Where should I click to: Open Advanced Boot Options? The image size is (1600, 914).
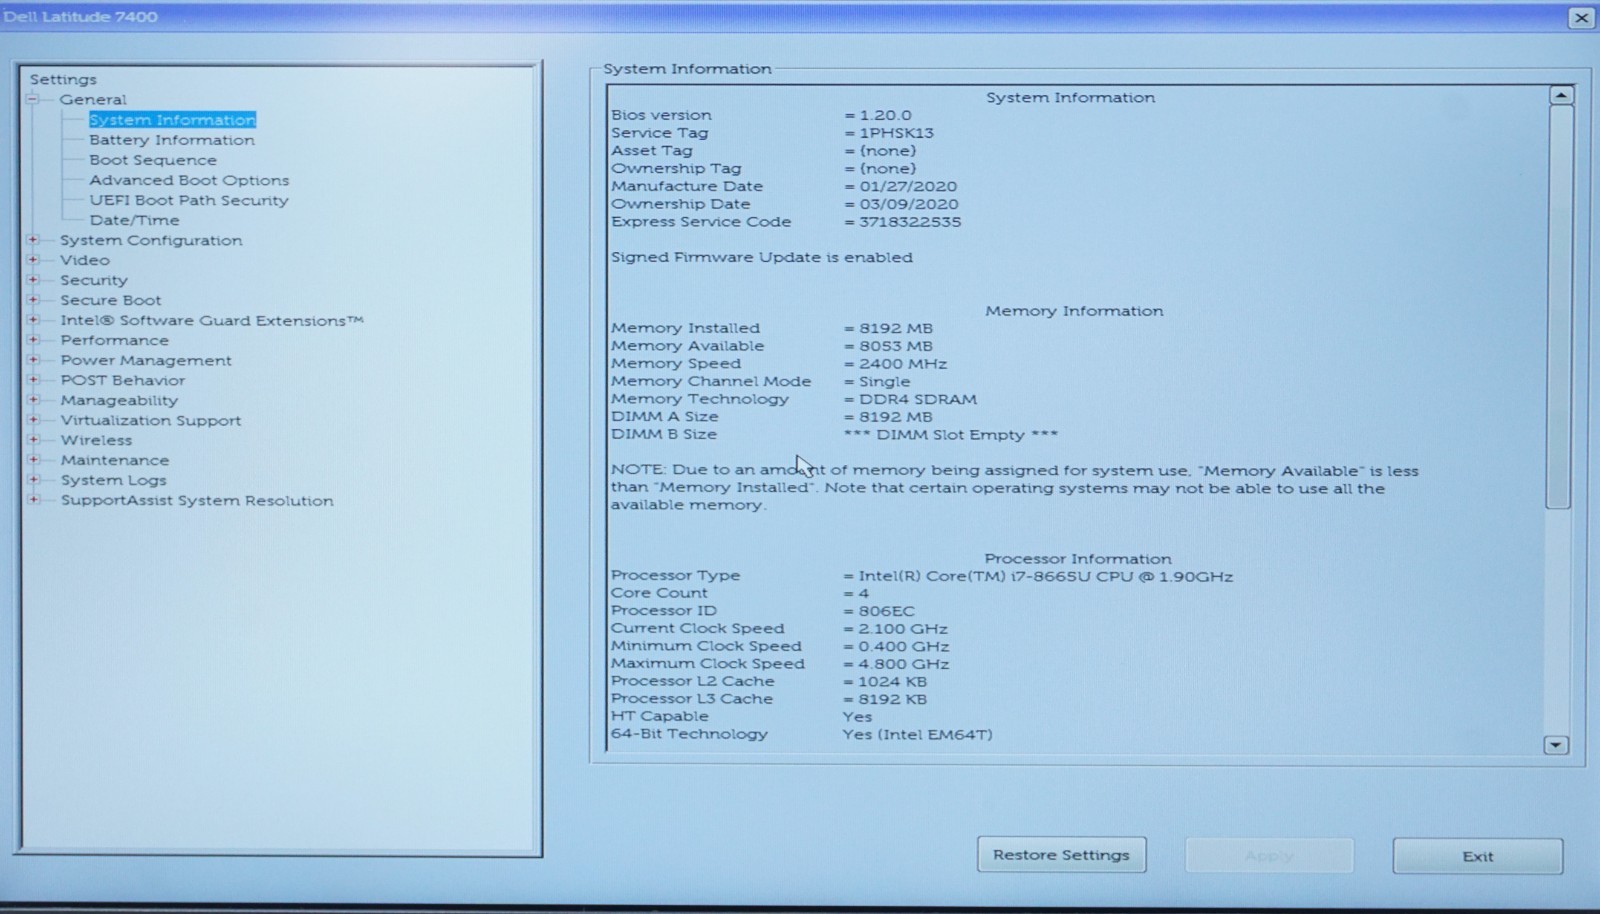[189, 180]
